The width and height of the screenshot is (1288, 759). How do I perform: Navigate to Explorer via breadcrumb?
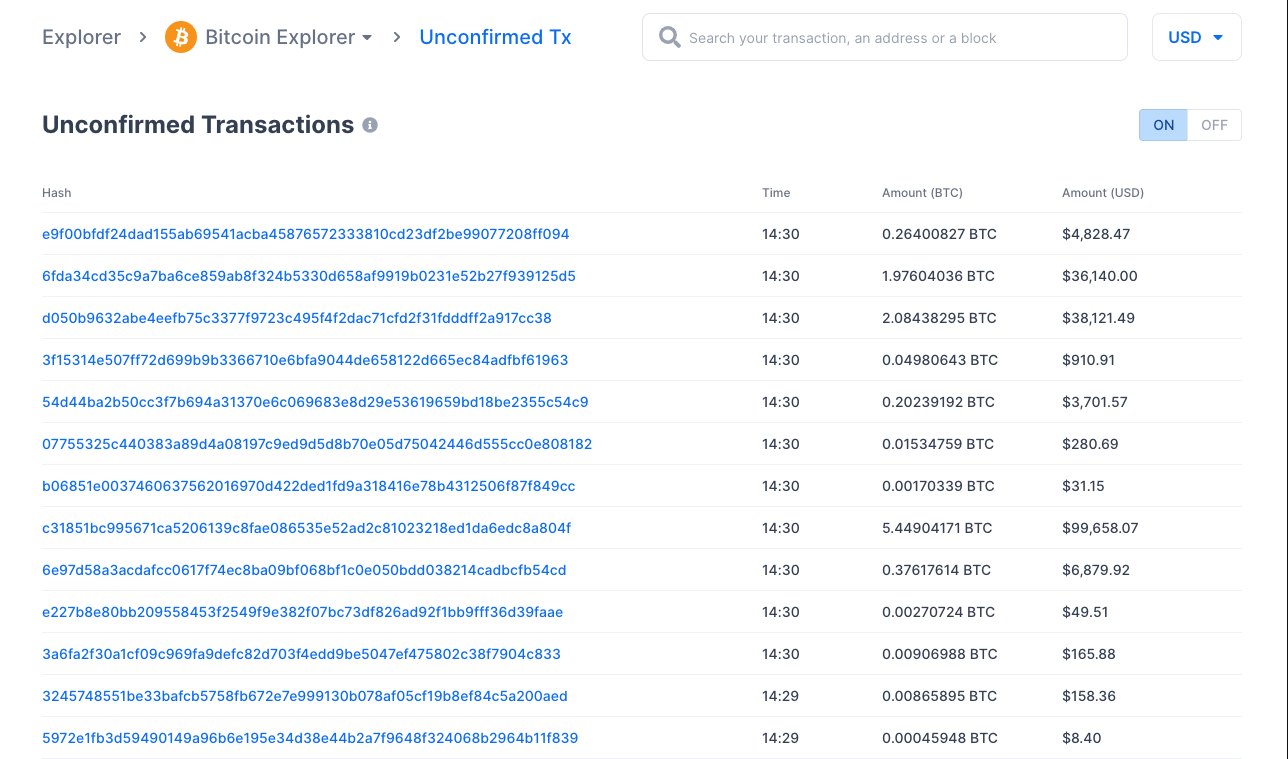81,37
